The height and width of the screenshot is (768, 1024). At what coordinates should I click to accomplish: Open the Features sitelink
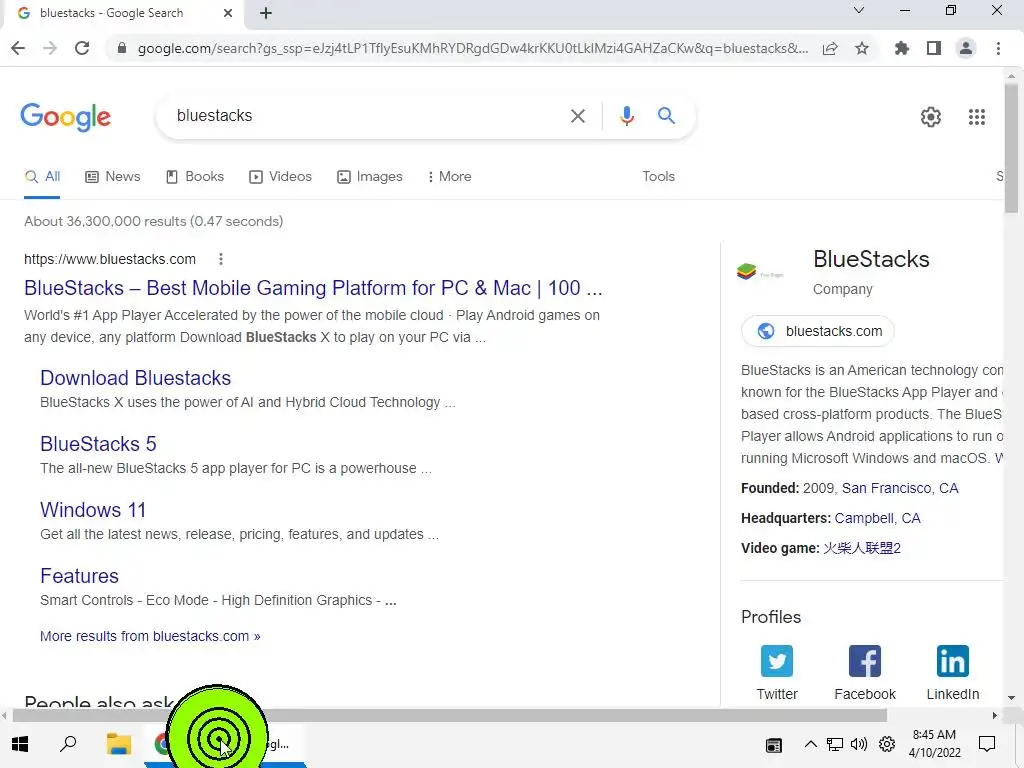coord(79,576)
